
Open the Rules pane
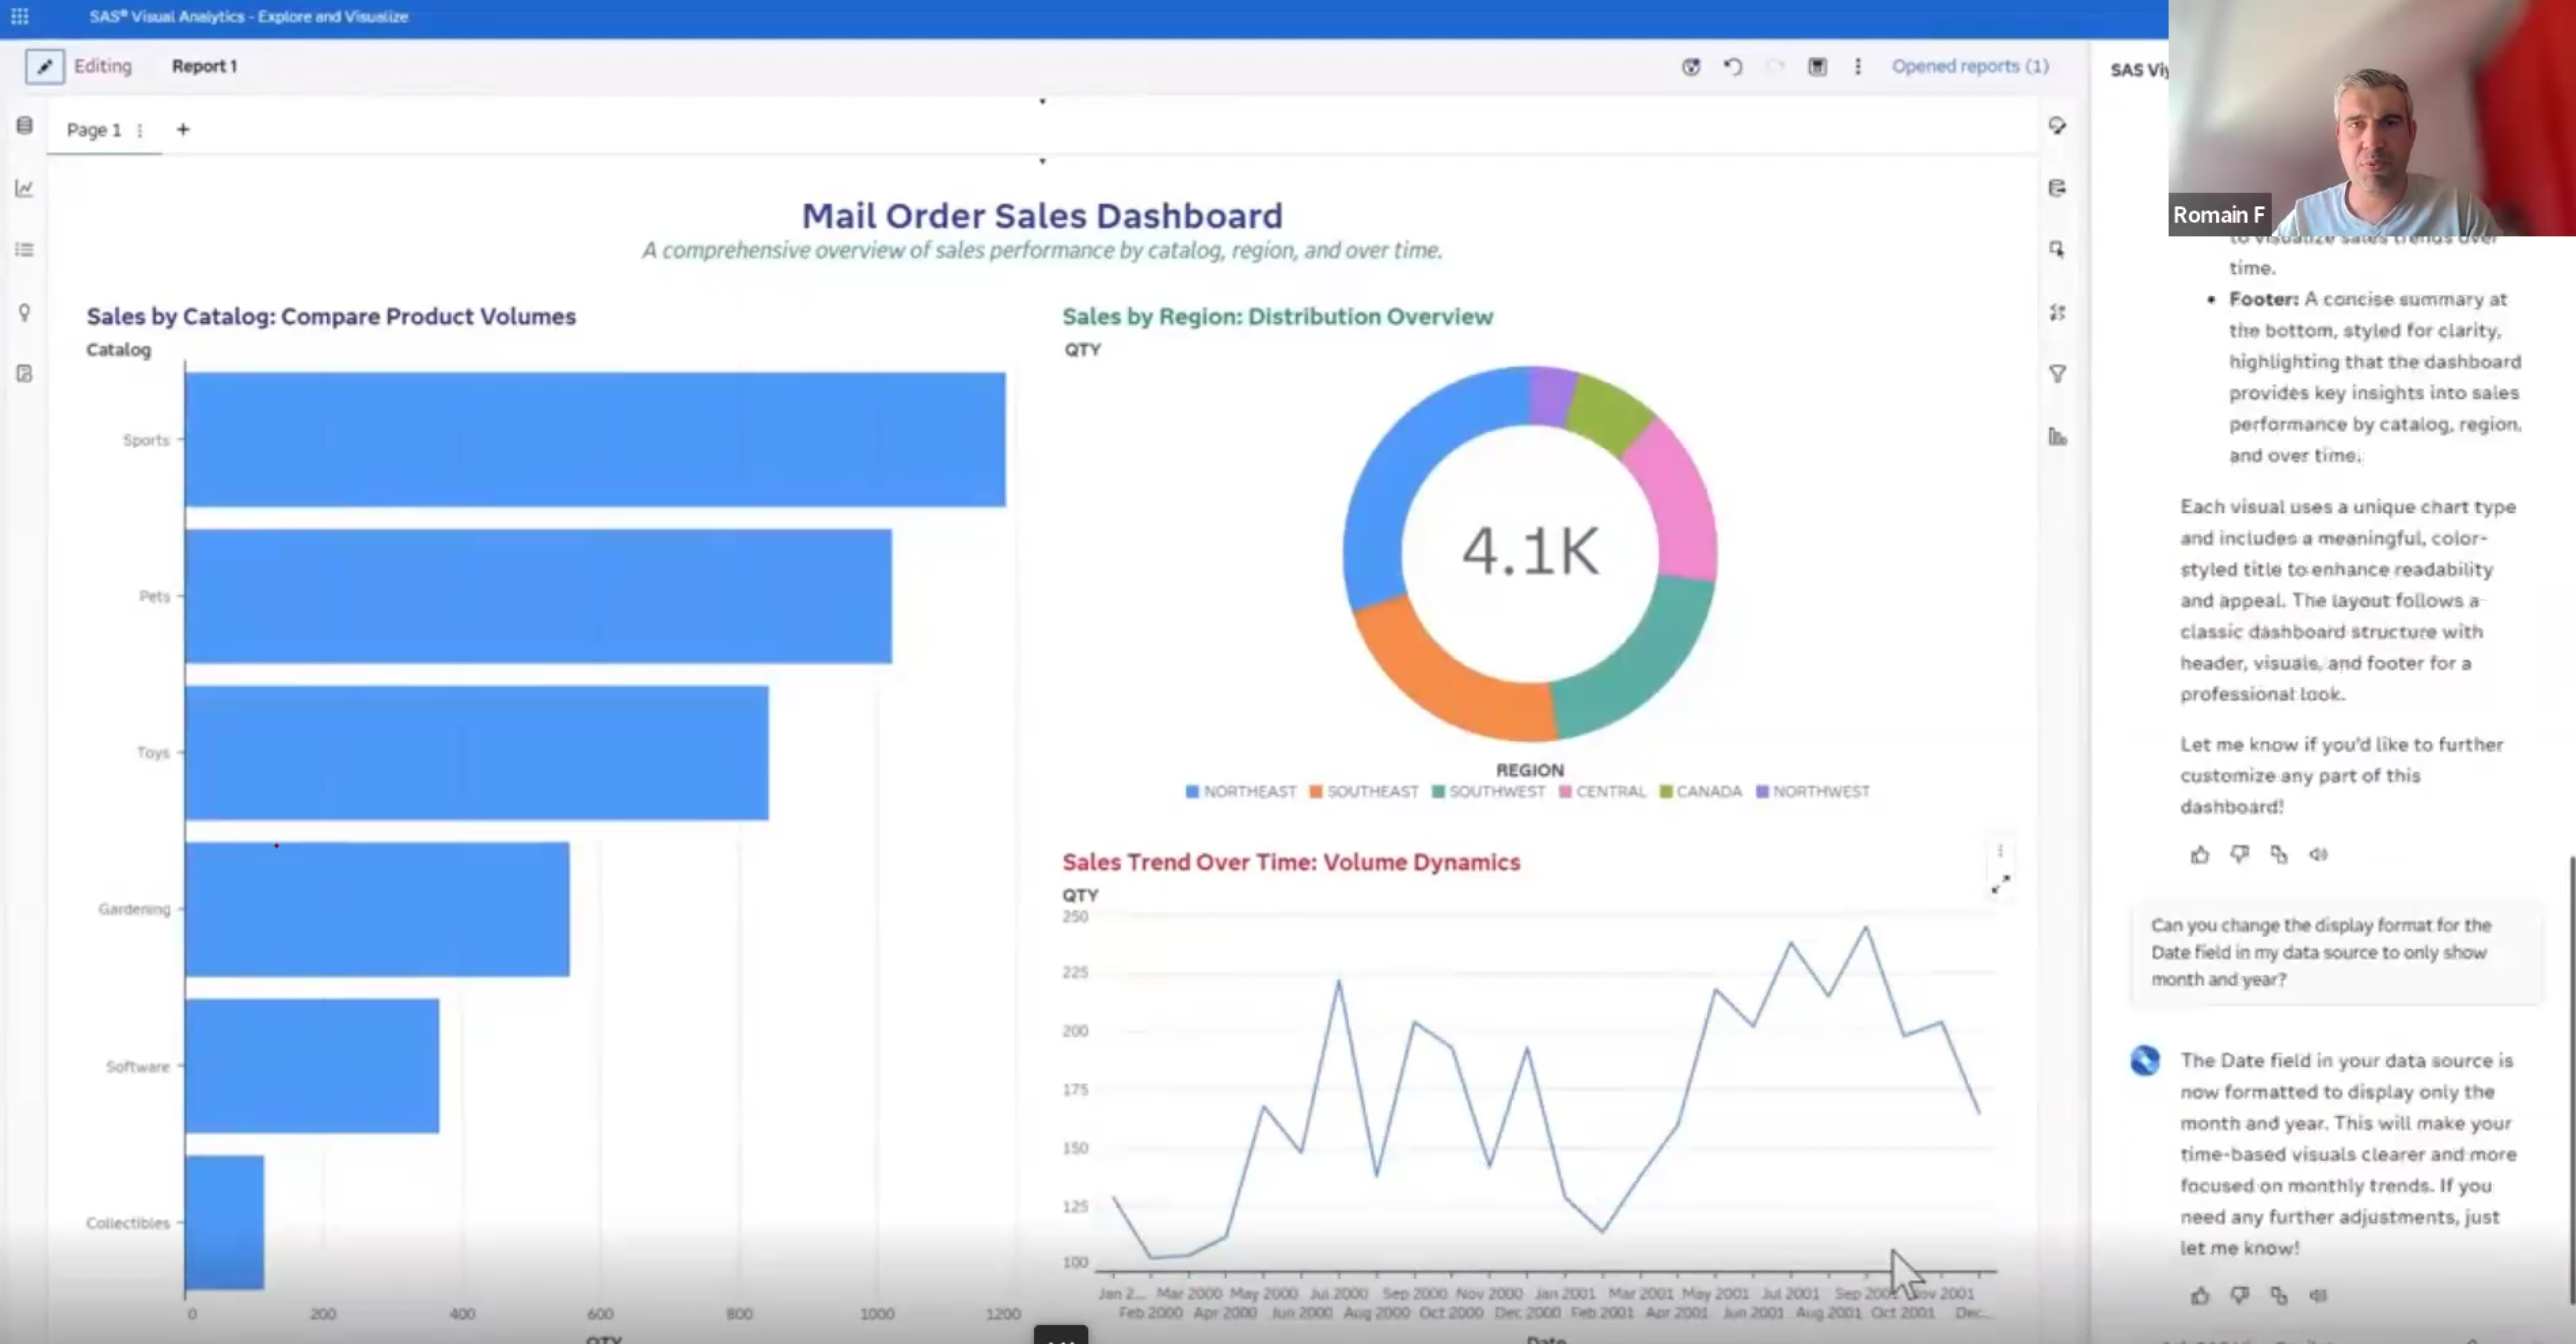2057,312
